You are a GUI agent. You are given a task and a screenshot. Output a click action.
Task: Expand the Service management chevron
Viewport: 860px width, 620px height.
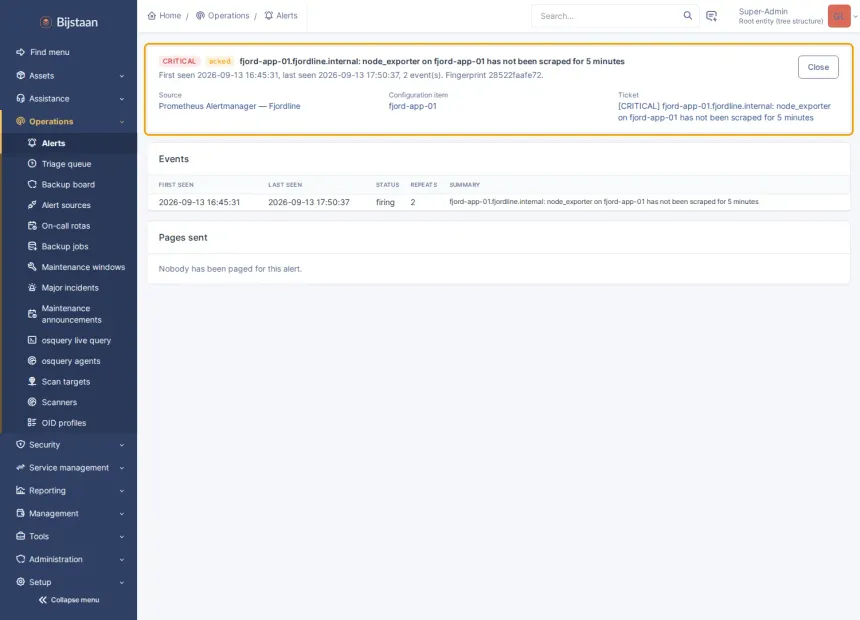(122, 468)
